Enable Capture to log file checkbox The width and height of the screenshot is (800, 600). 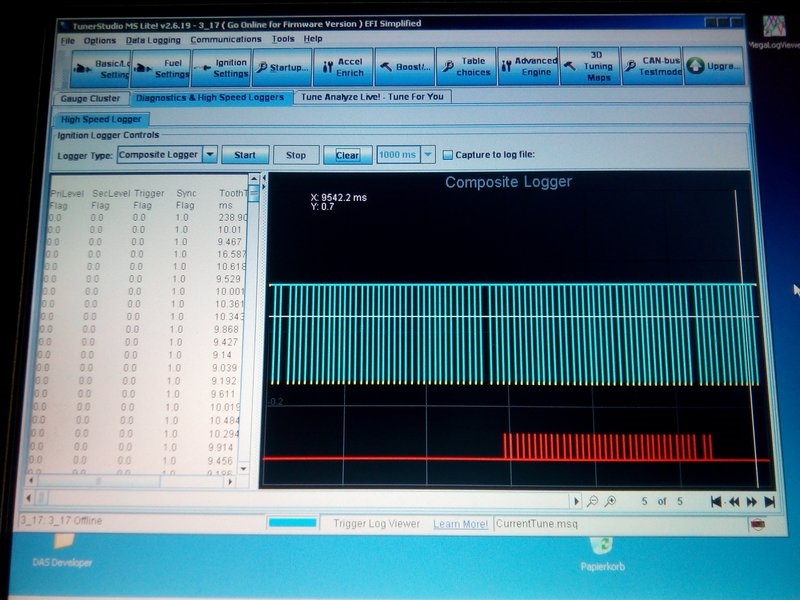448,155
